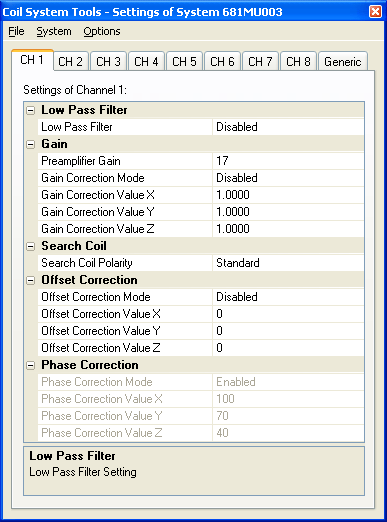The image size is (387, 522).
Task: Click the Phase Correction Z value 40
Action: click(288, 433)
